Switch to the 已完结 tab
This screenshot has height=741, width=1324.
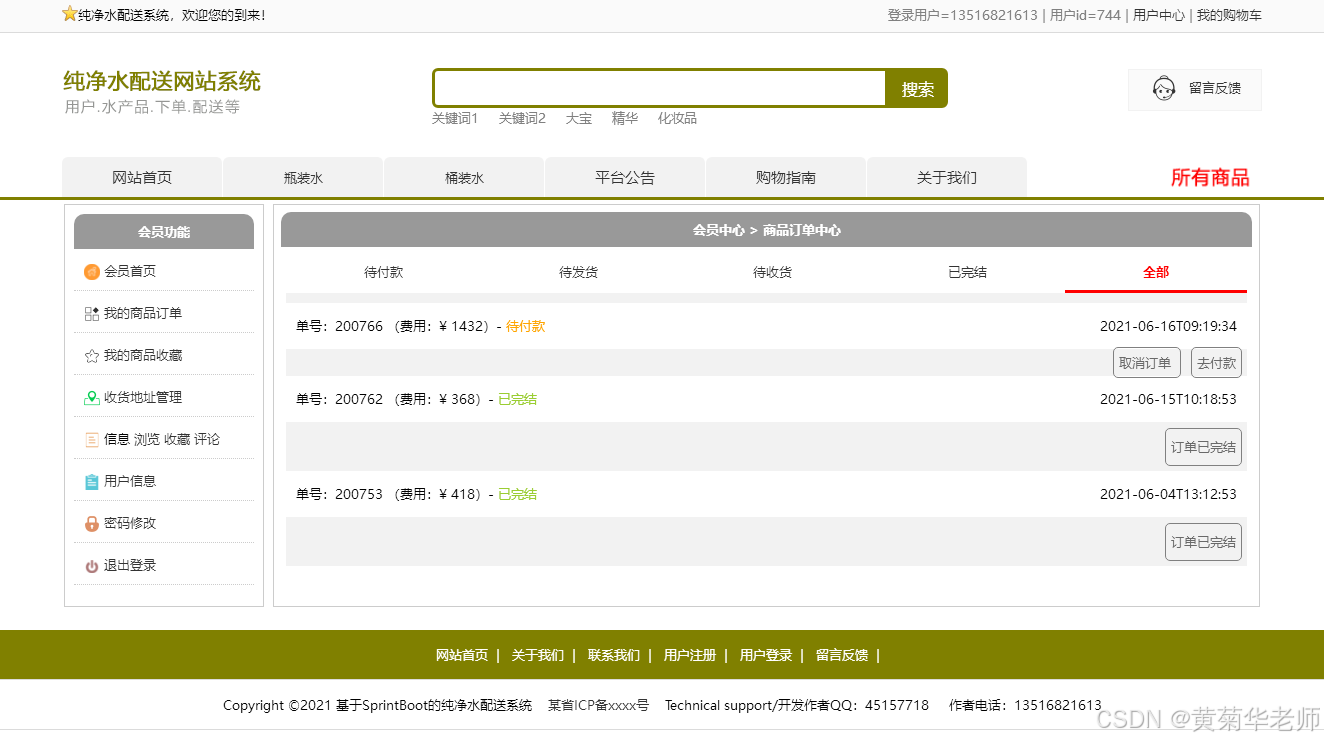pyautogui.click(x=966, y=271)
